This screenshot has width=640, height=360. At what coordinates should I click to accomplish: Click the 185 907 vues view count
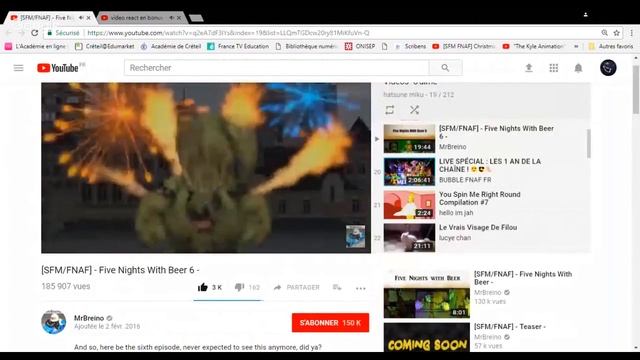click(x=66, y=286)
